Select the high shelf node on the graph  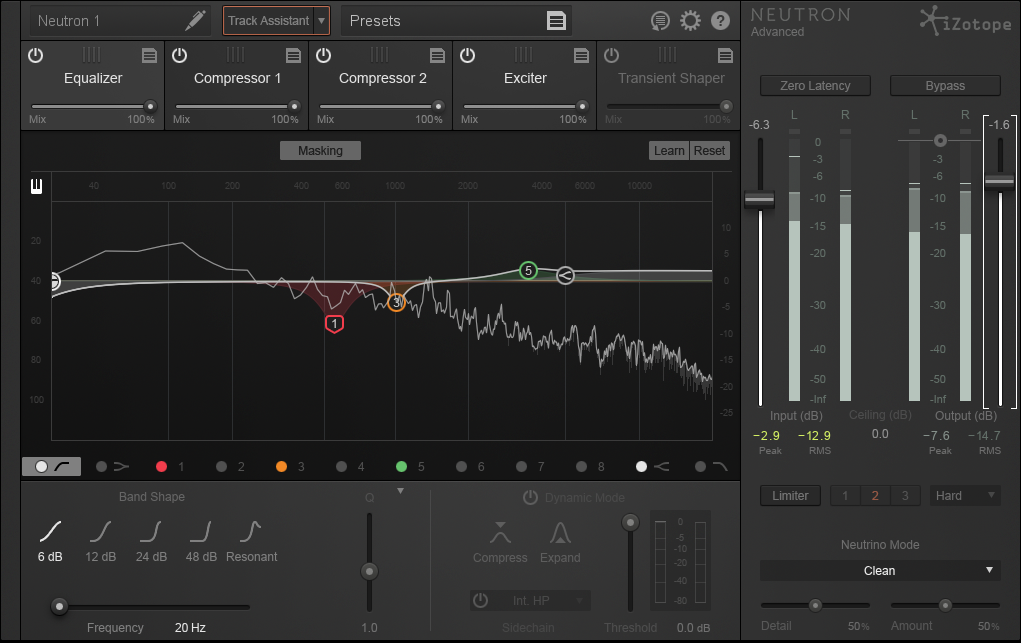(565, 276)
